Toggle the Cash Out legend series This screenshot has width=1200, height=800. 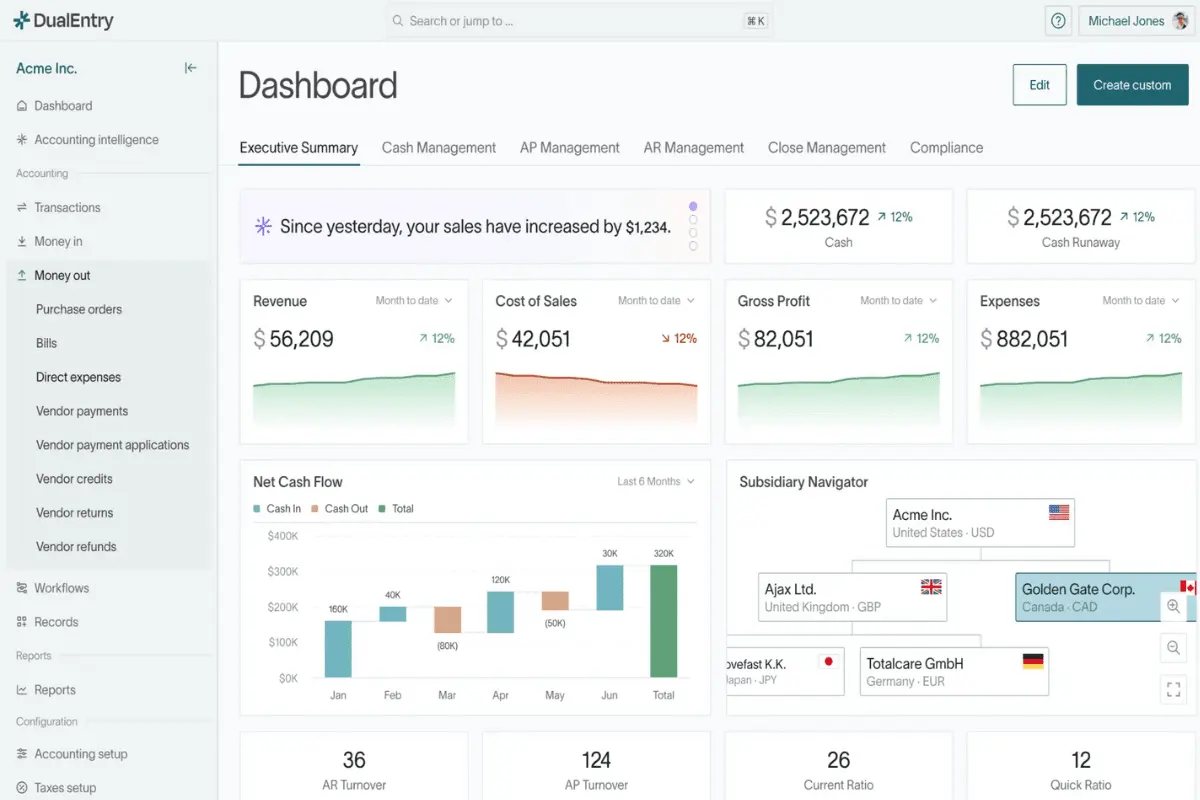(339, 509)
